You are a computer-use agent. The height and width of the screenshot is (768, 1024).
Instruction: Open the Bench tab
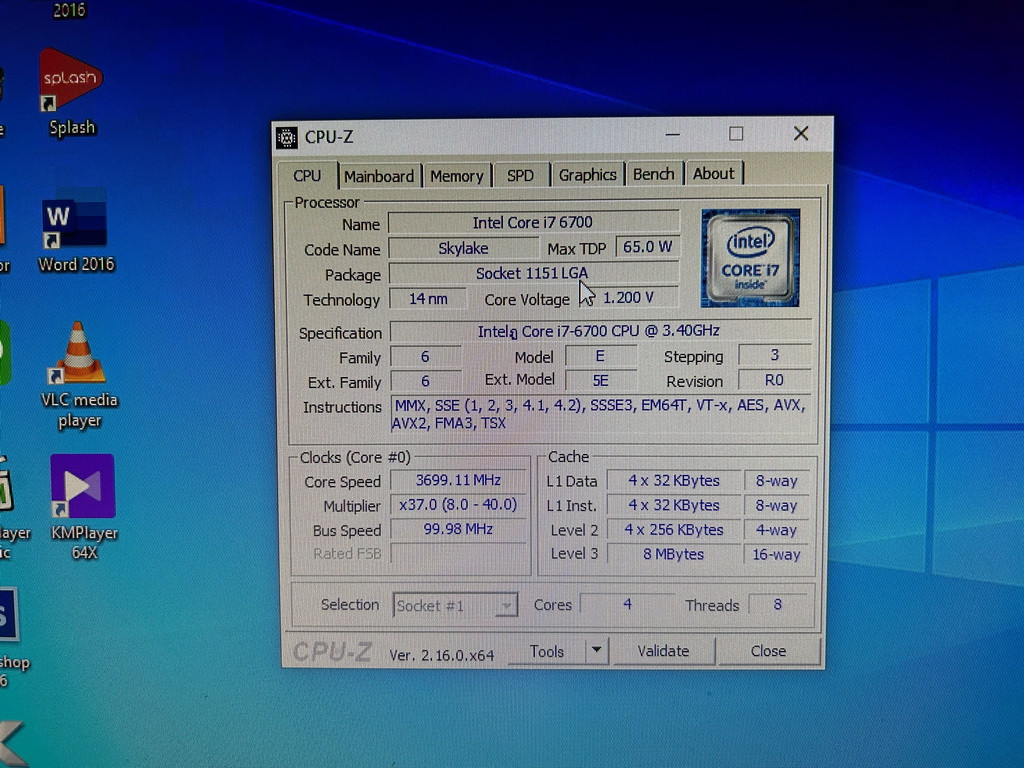click(x=653, y=174)
